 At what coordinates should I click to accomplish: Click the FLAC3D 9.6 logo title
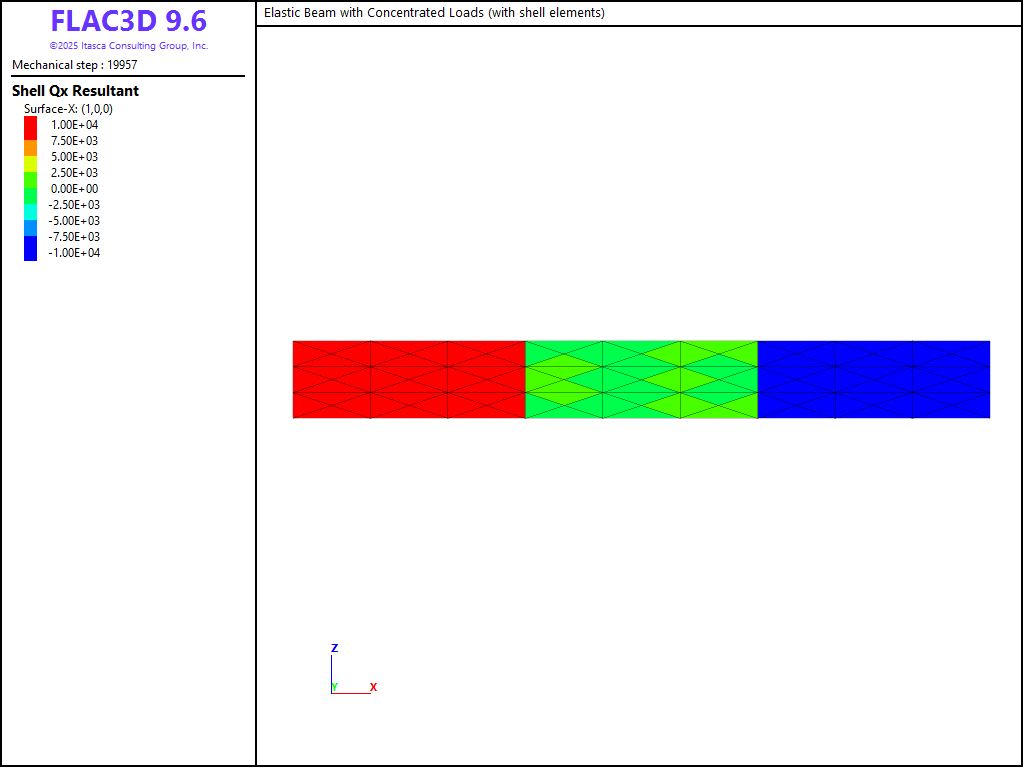click(x=128, y=21)
